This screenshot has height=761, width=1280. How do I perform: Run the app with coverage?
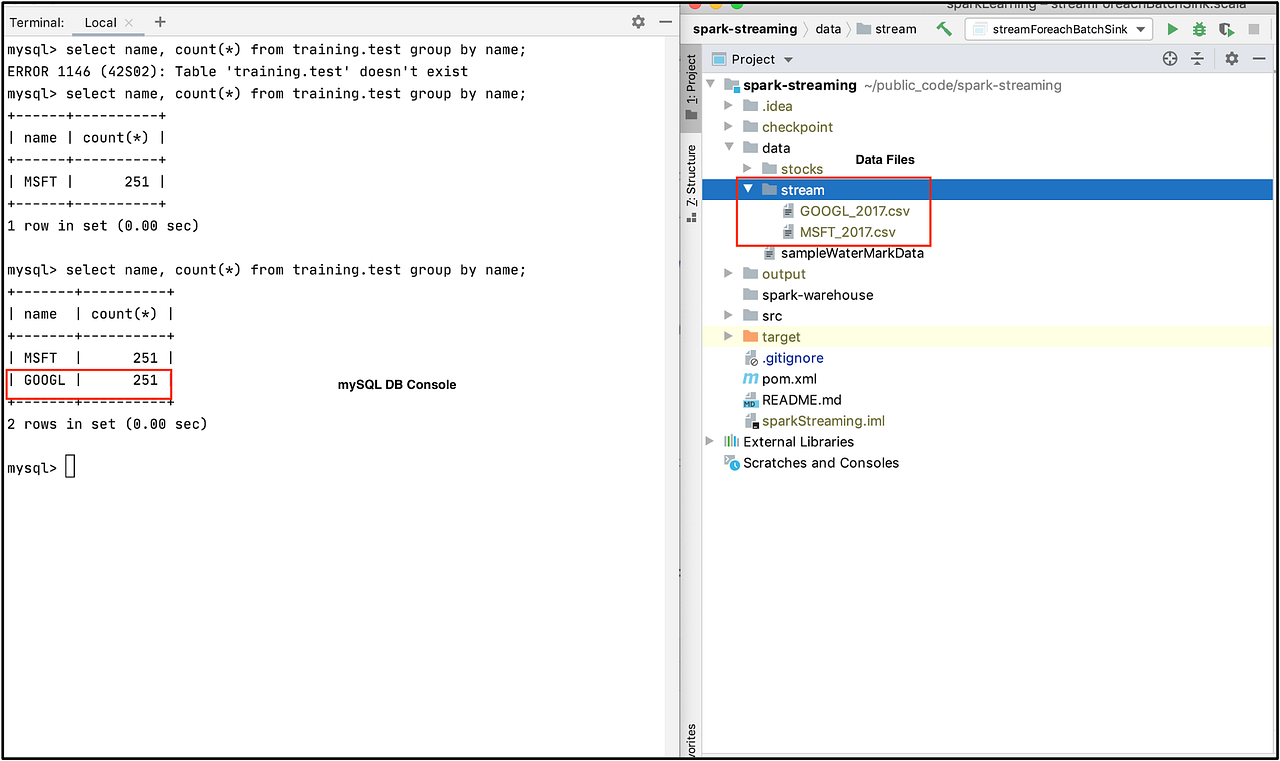point(1226,29)
